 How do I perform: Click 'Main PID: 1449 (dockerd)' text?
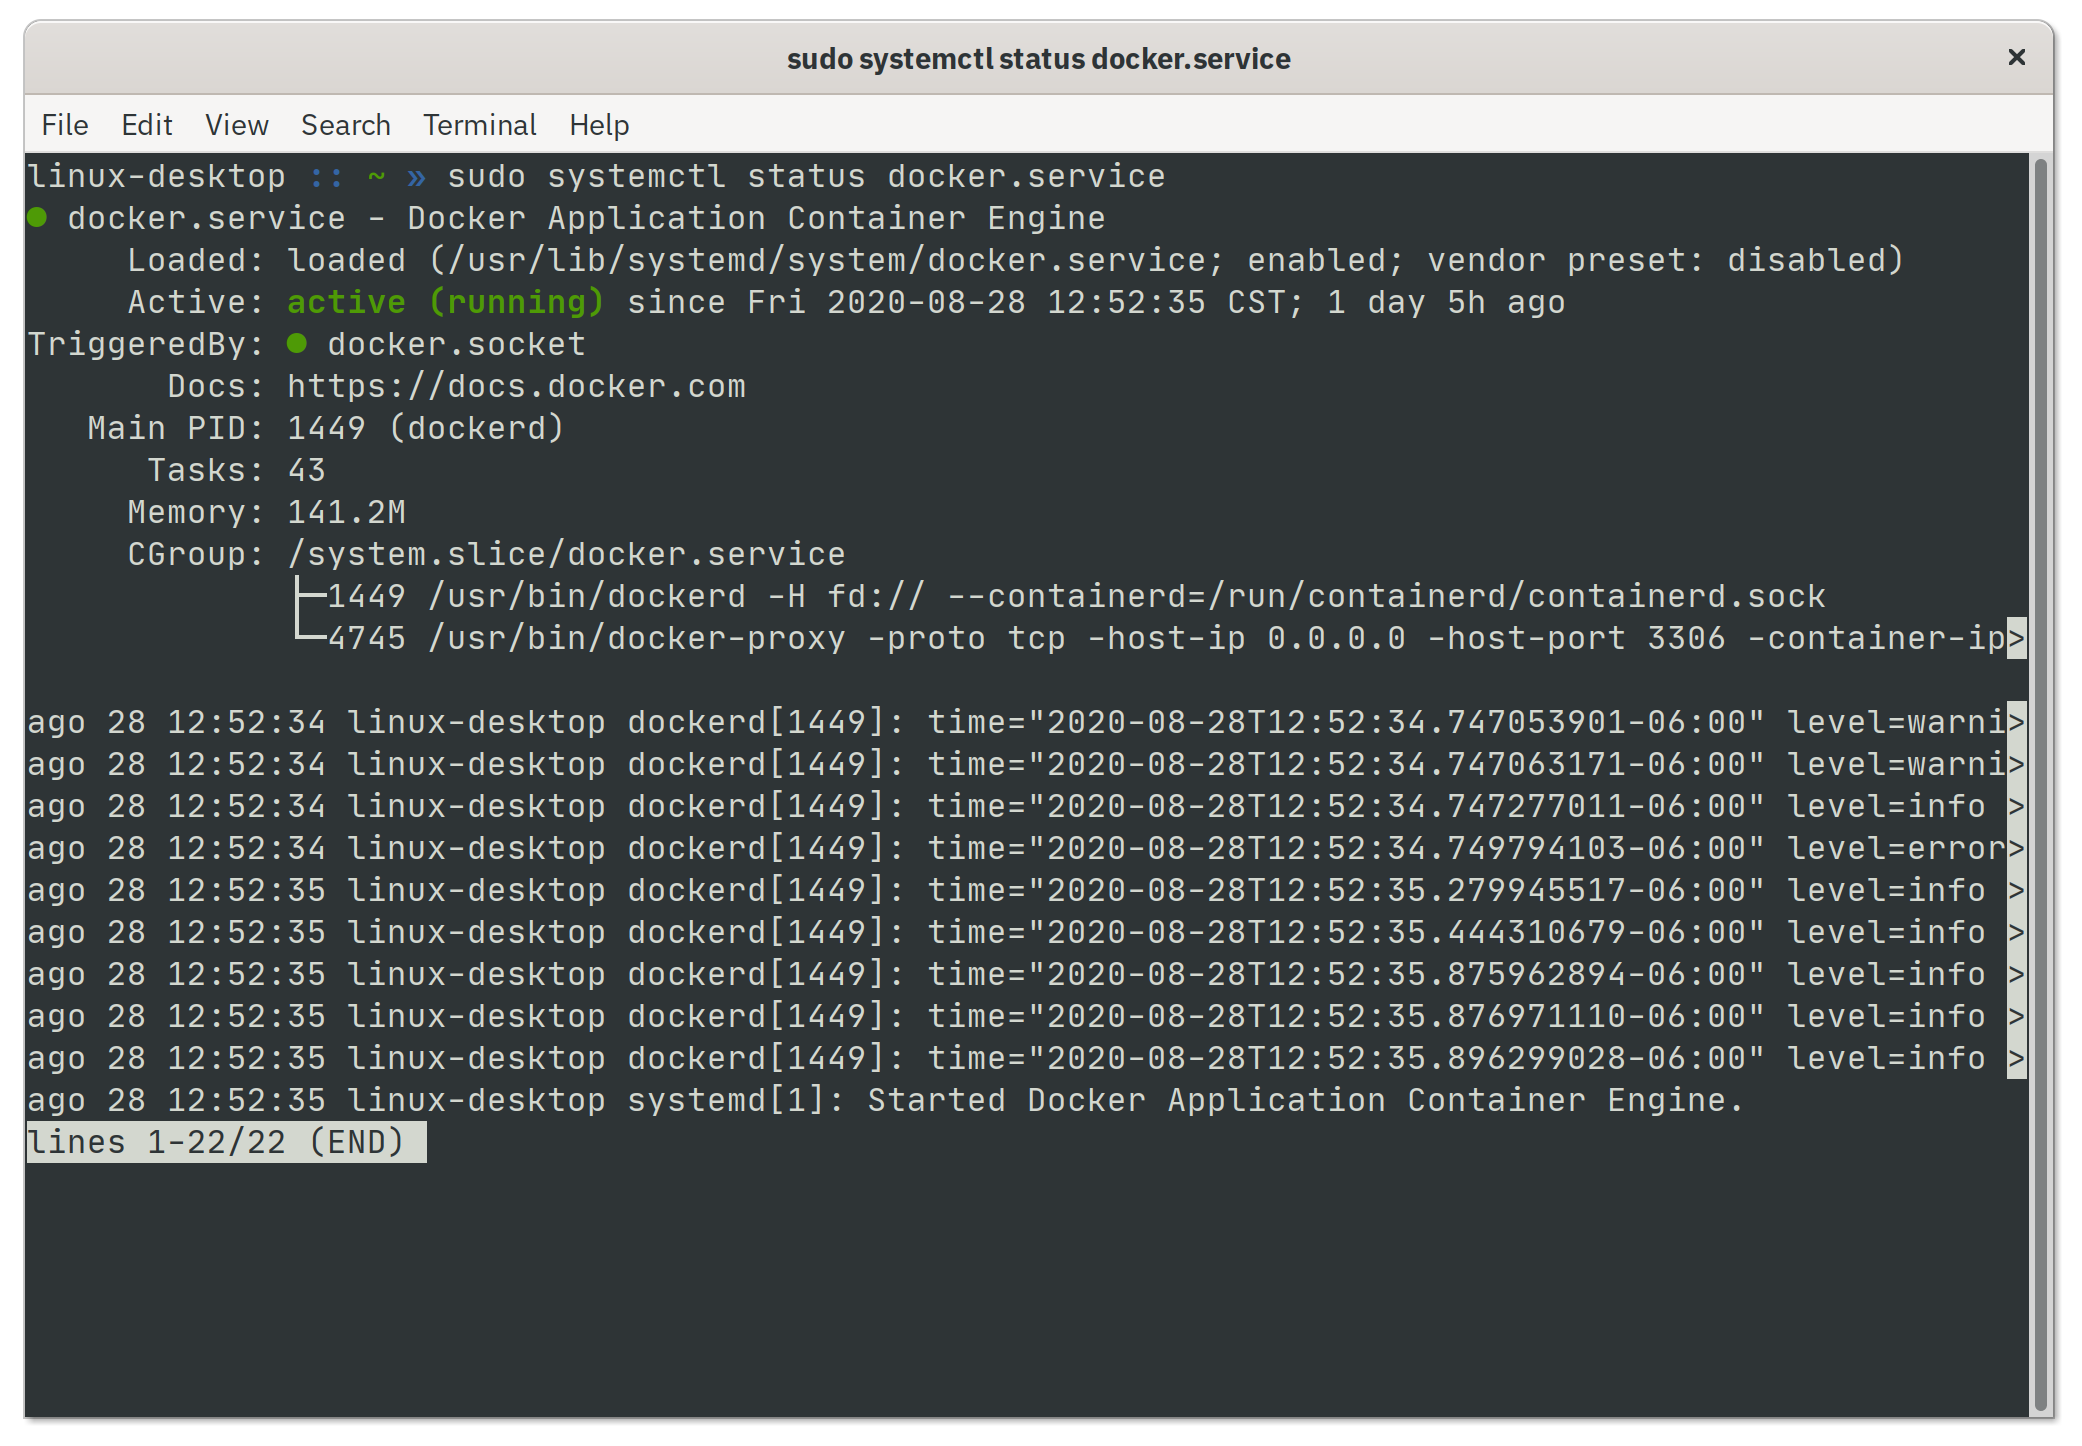pos(326,428)
